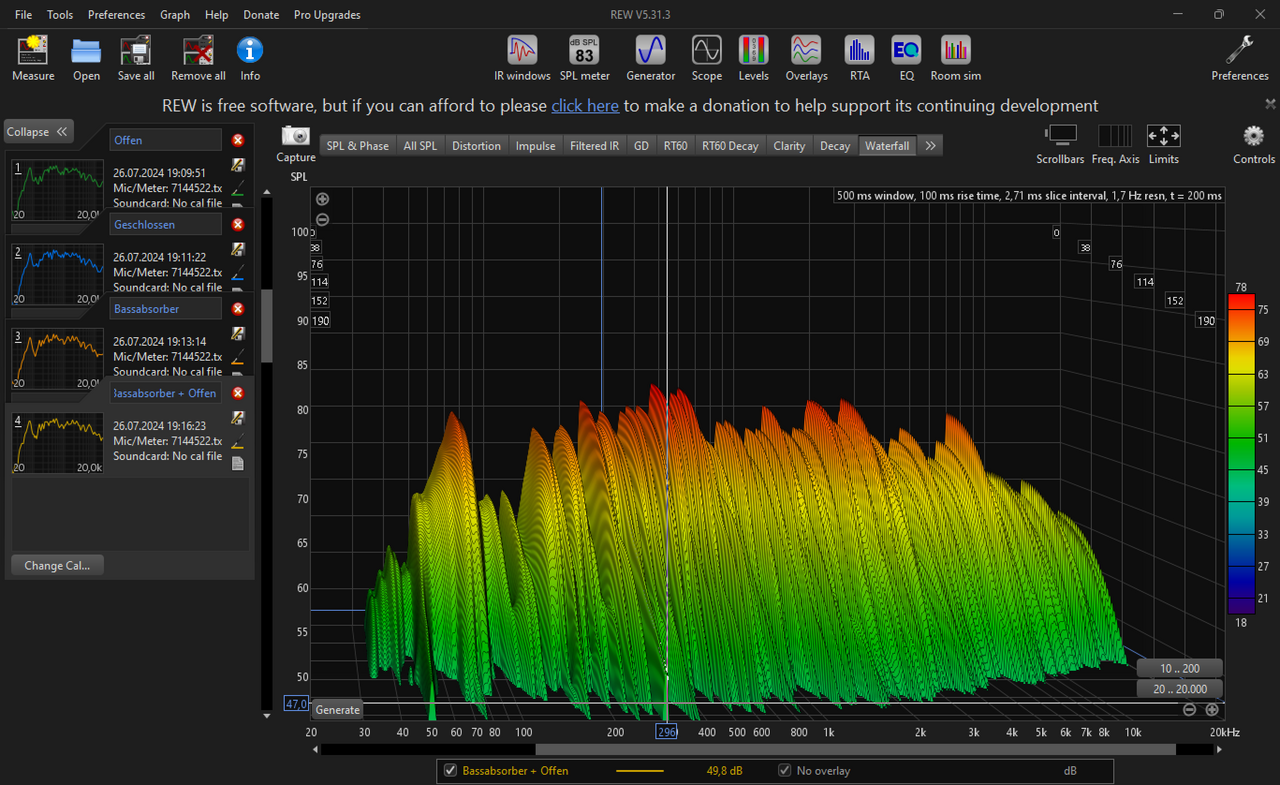This screenshot has width=1280, height=785.
Task: Open the EQ tool
Action: (x=906, y=50)
